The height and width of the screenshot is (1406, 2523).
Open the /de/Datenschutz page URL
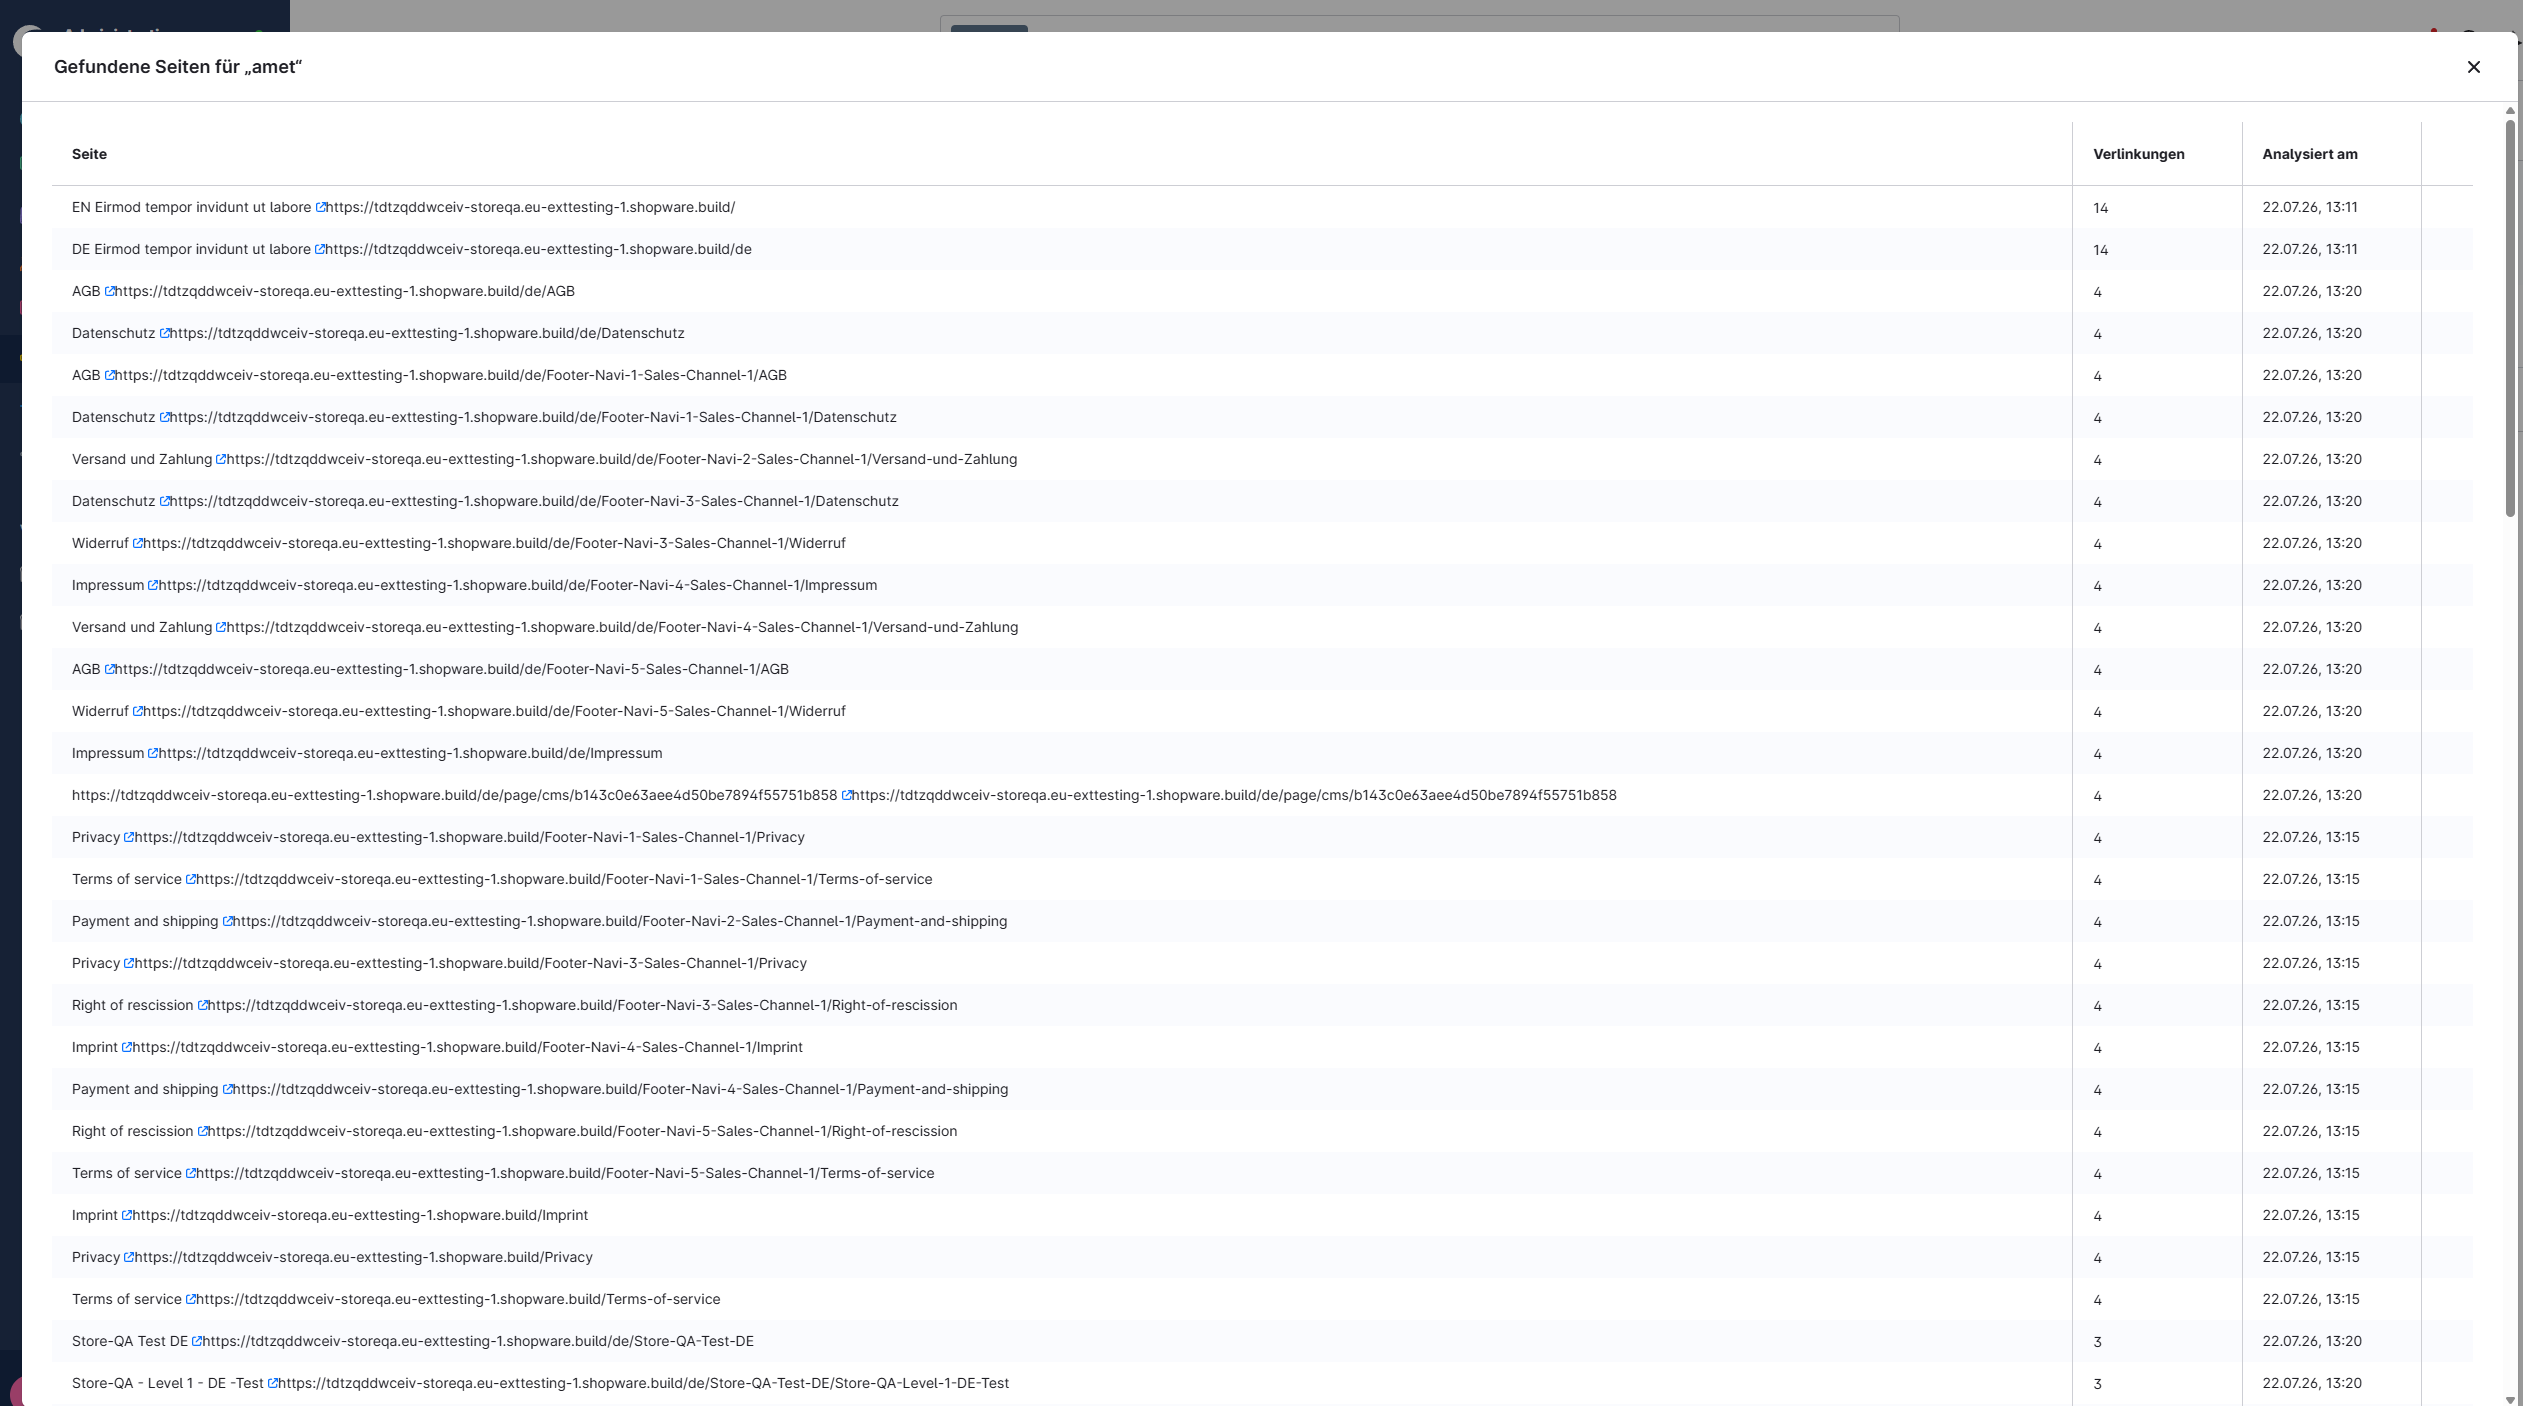[x=427, y=333]
